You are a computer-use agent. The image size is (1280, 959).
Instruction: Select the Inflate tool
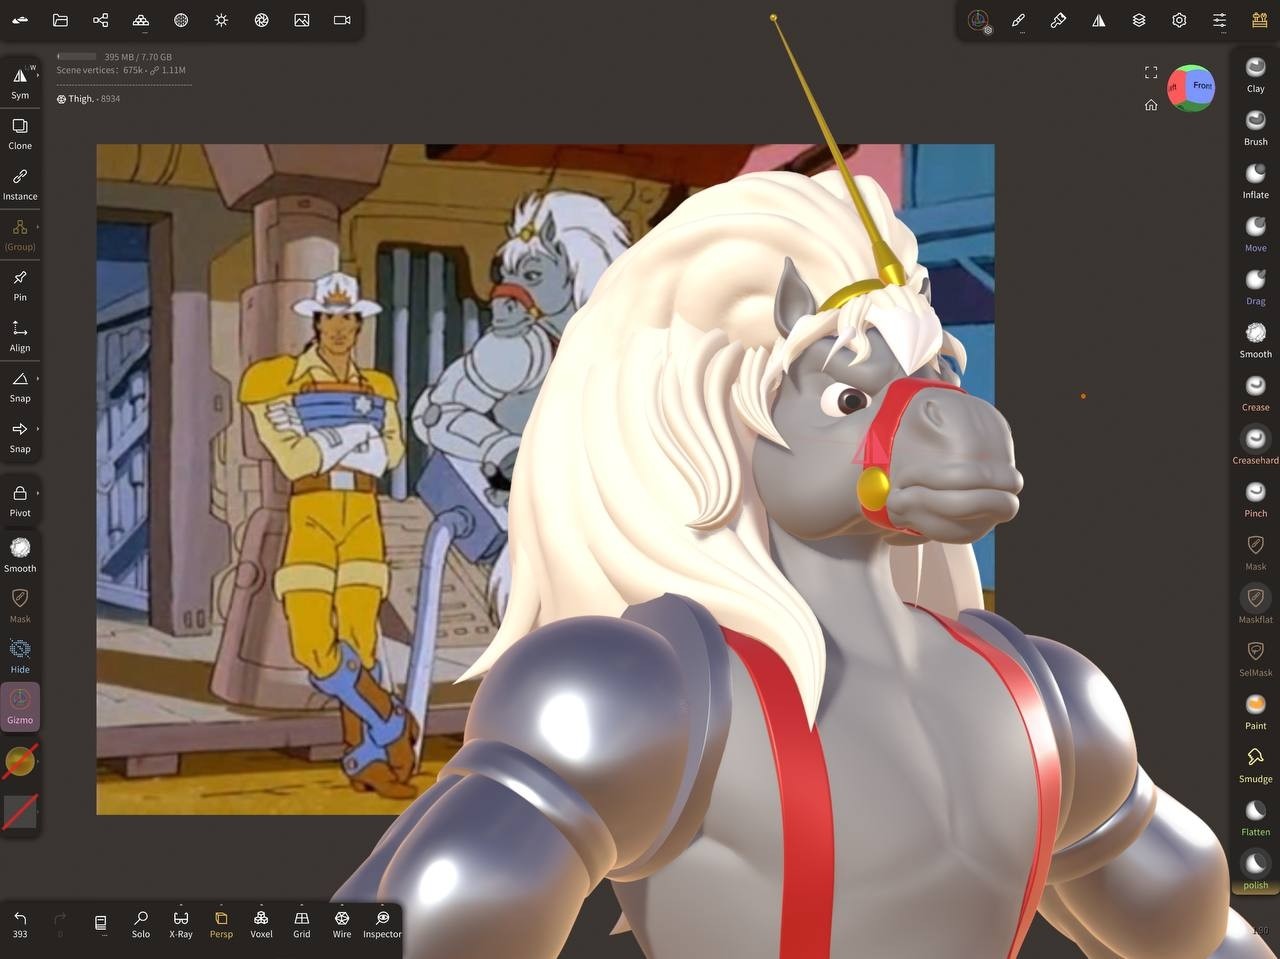click(1255, 181)
